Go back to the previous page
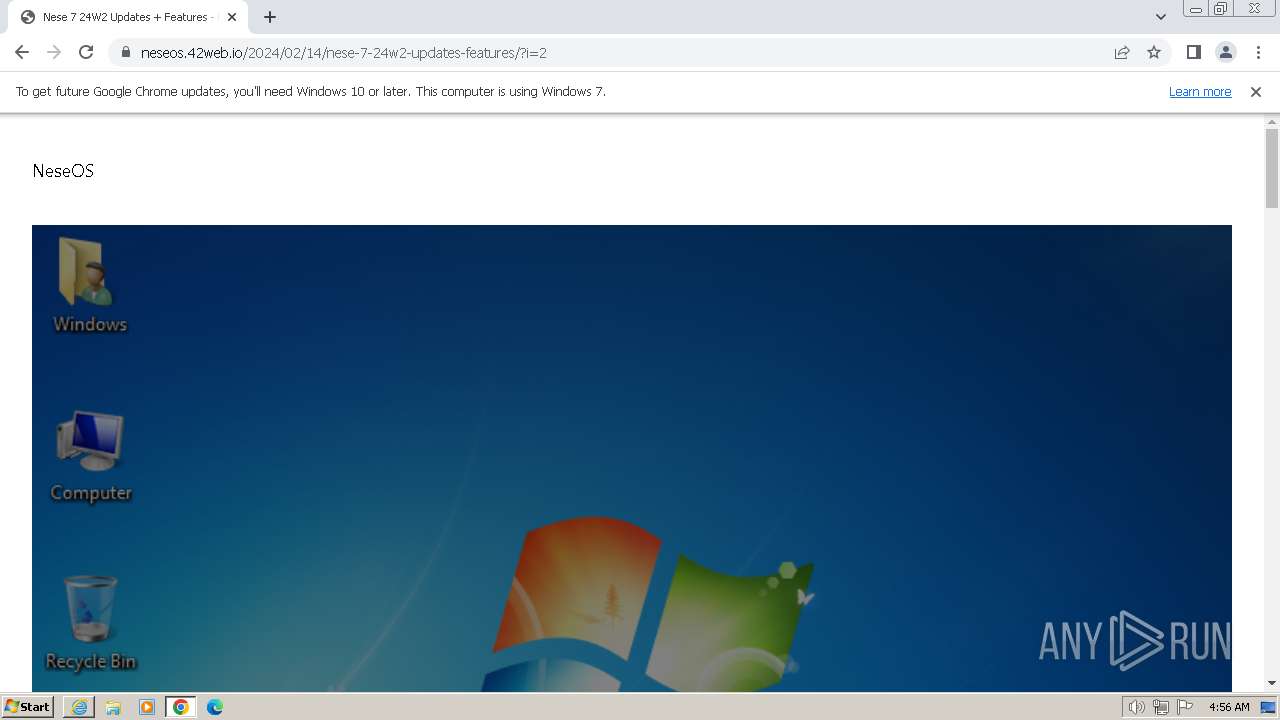The image size is (1280, 720). click(22, 52)
